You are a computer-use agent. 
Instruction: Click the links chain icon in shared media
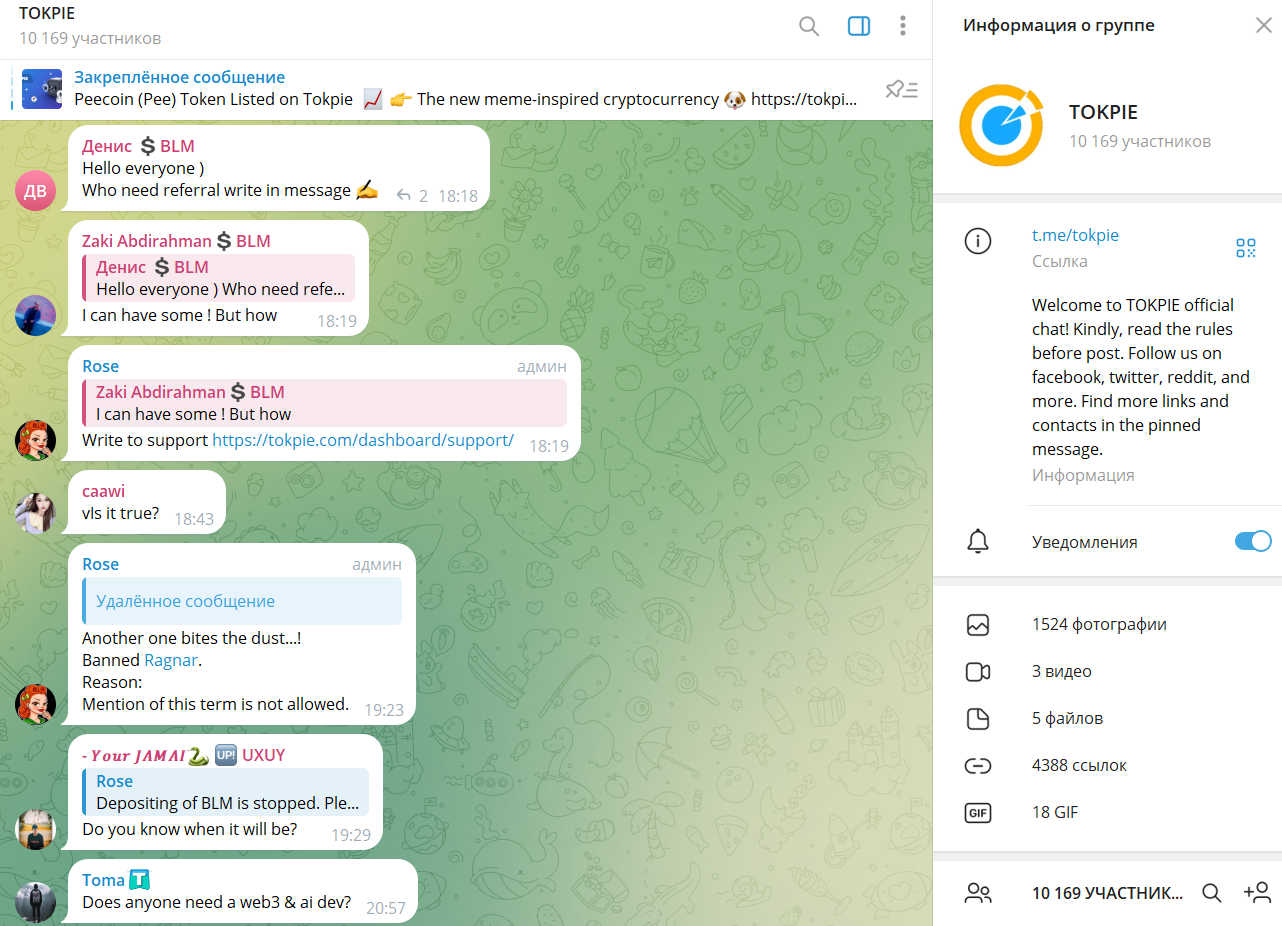(977, 766)
